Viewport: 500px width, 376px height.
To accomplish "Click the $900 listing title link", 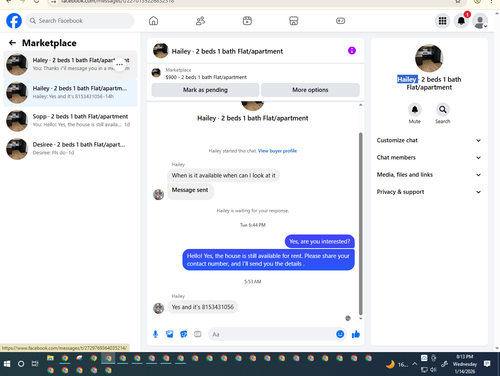I will point(206,77).
